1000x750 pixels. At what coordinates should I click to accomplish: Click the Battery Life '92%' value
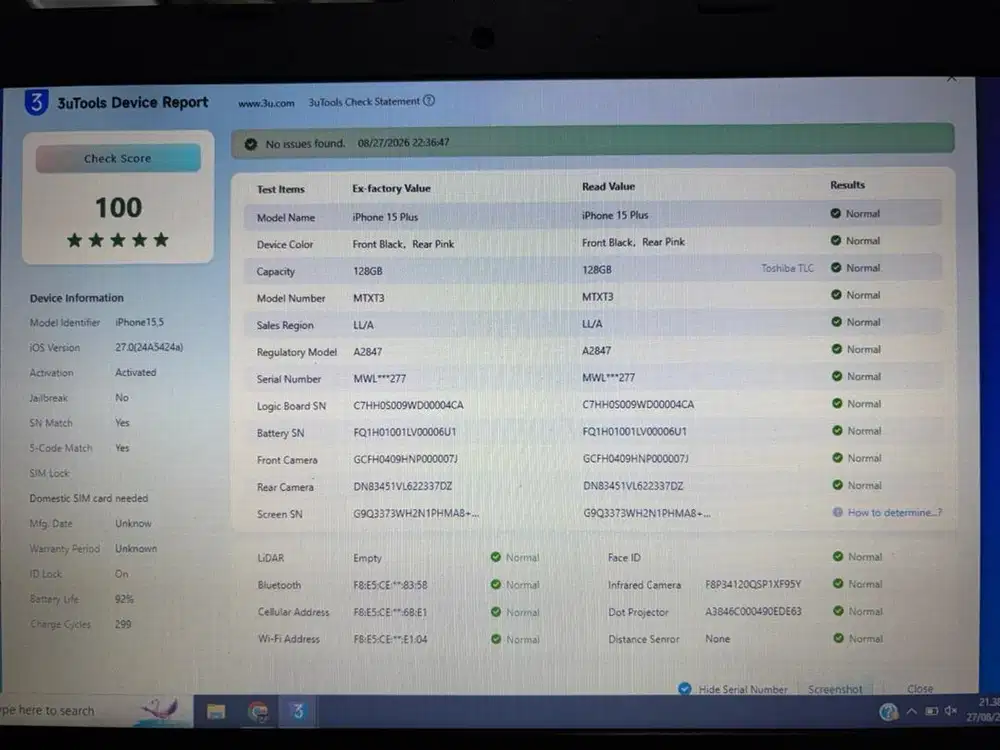pyautogui.click(x=124, y=599)
